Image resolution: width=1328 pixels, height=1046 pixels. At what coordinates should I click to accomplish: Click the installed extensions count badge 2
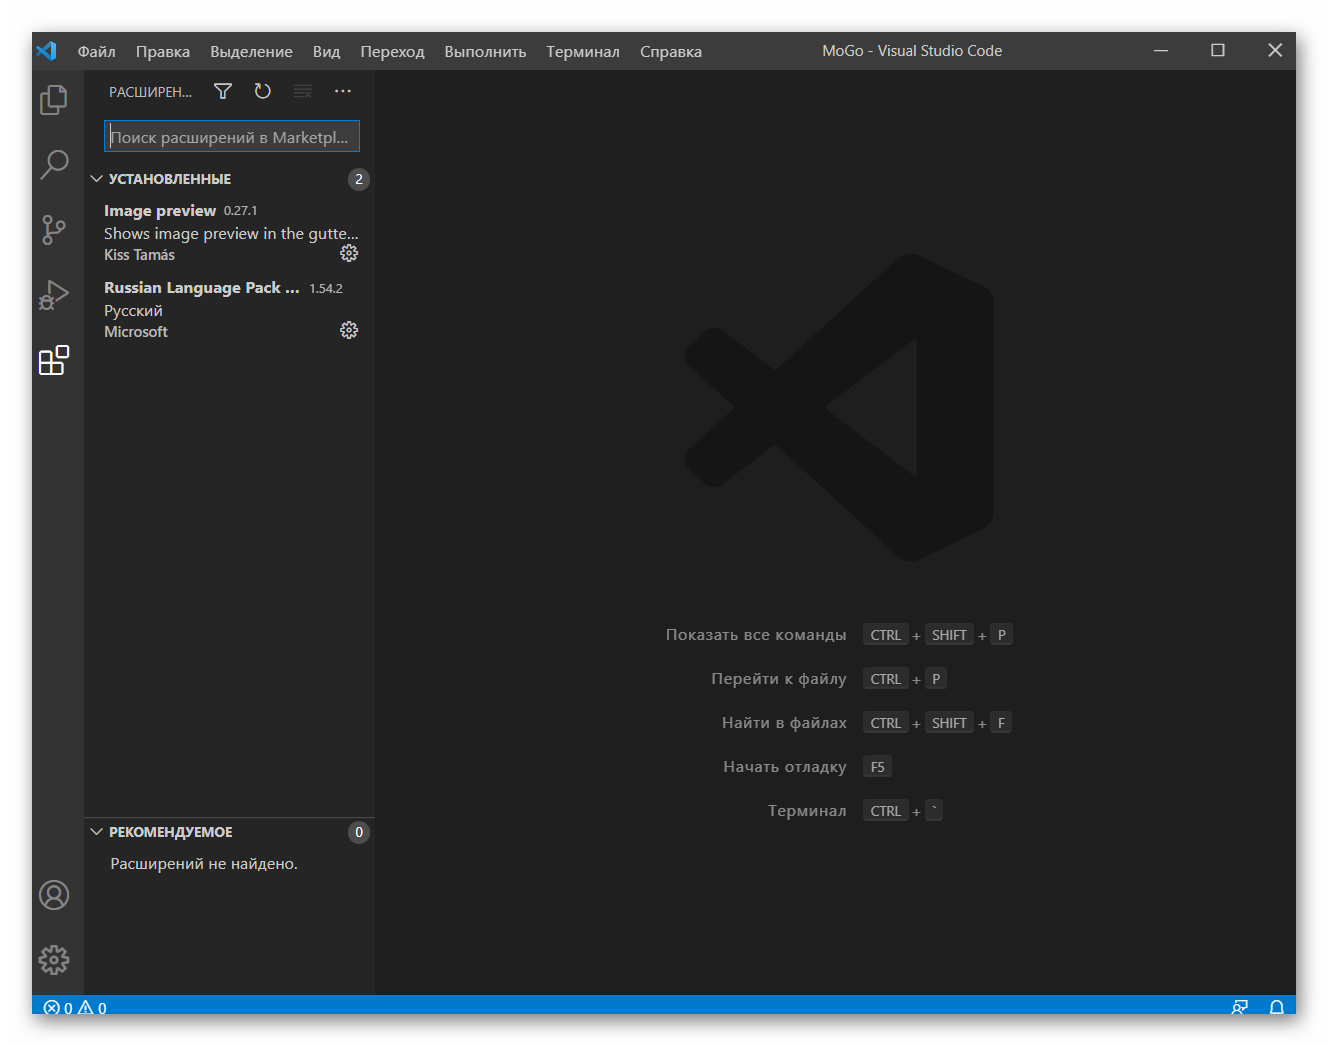(x=359, y=179)
